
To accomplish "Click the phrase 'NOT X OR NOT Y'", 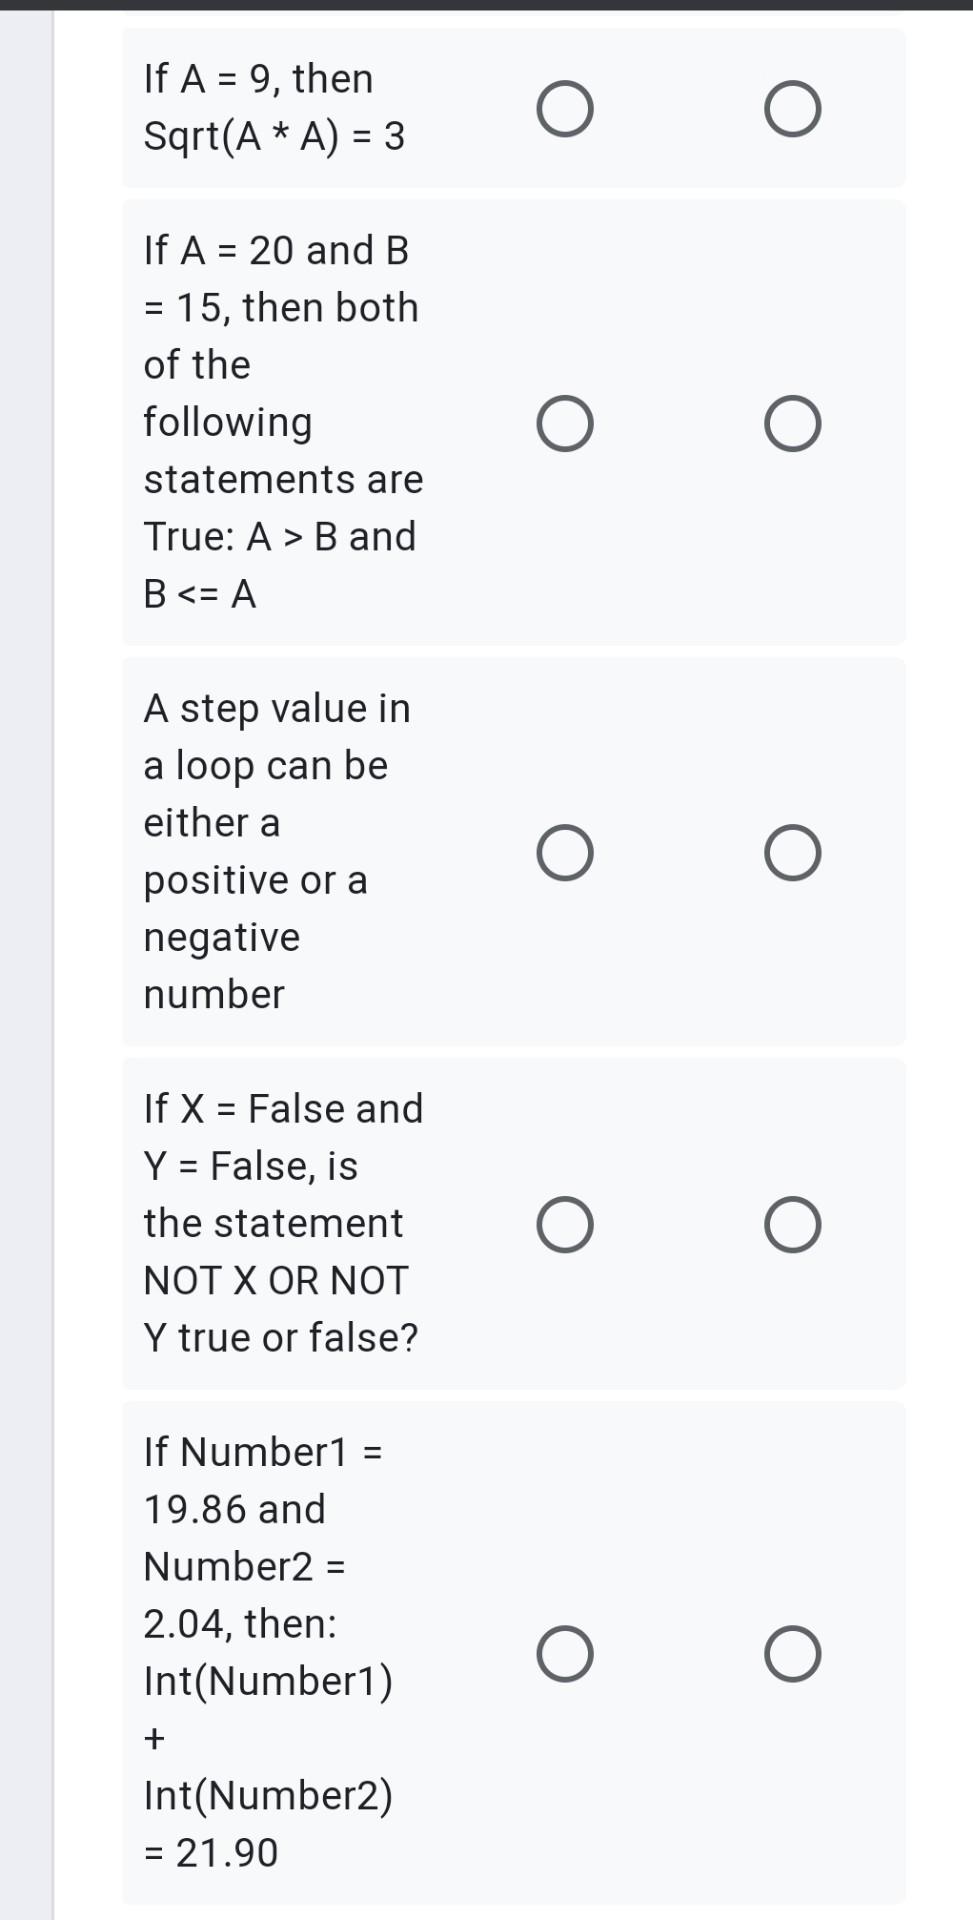I will pyautogui.click(x=274, y=1280).
